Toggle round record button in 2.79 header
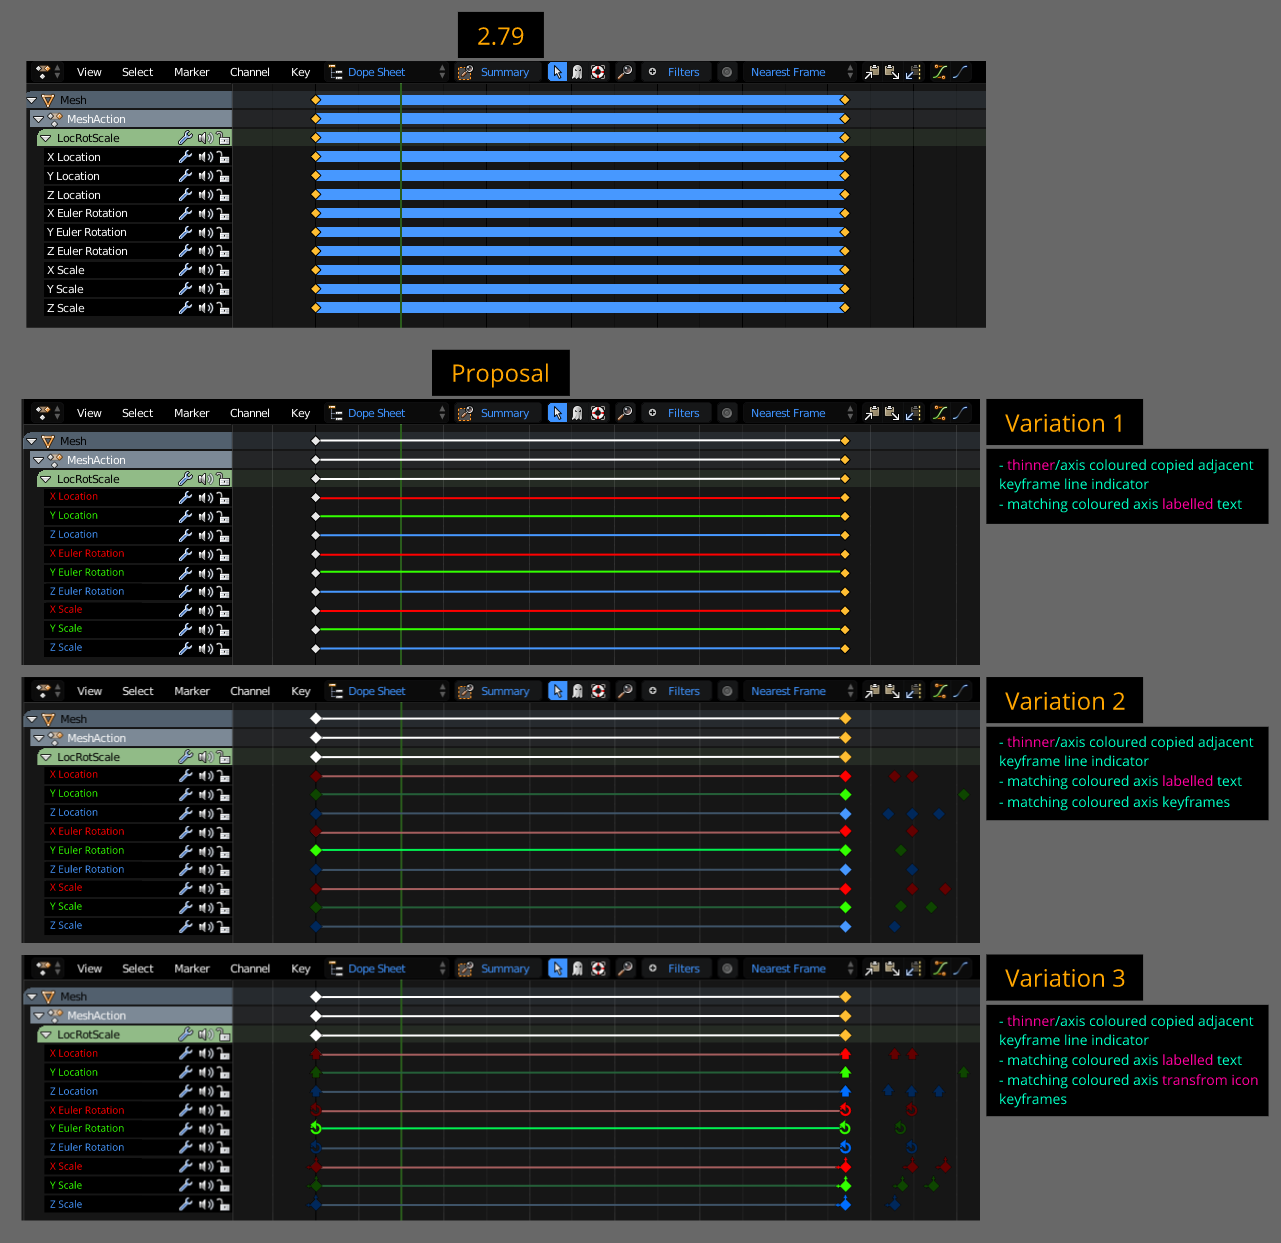This screenshot has height=1243, width=1281. point(727,72)
